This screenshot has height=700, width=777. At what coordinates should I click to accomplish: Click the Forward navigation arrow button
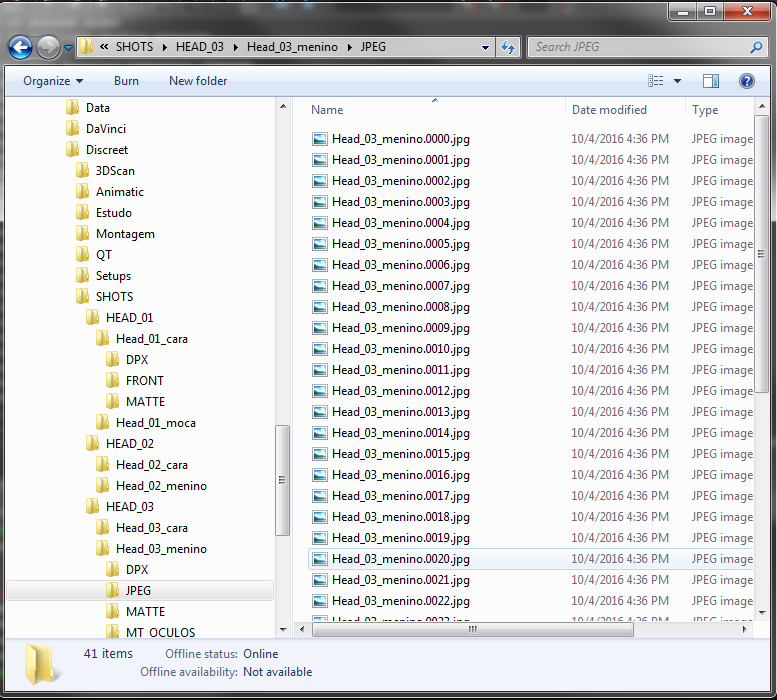pyautogui.click(x=49, y=47)
